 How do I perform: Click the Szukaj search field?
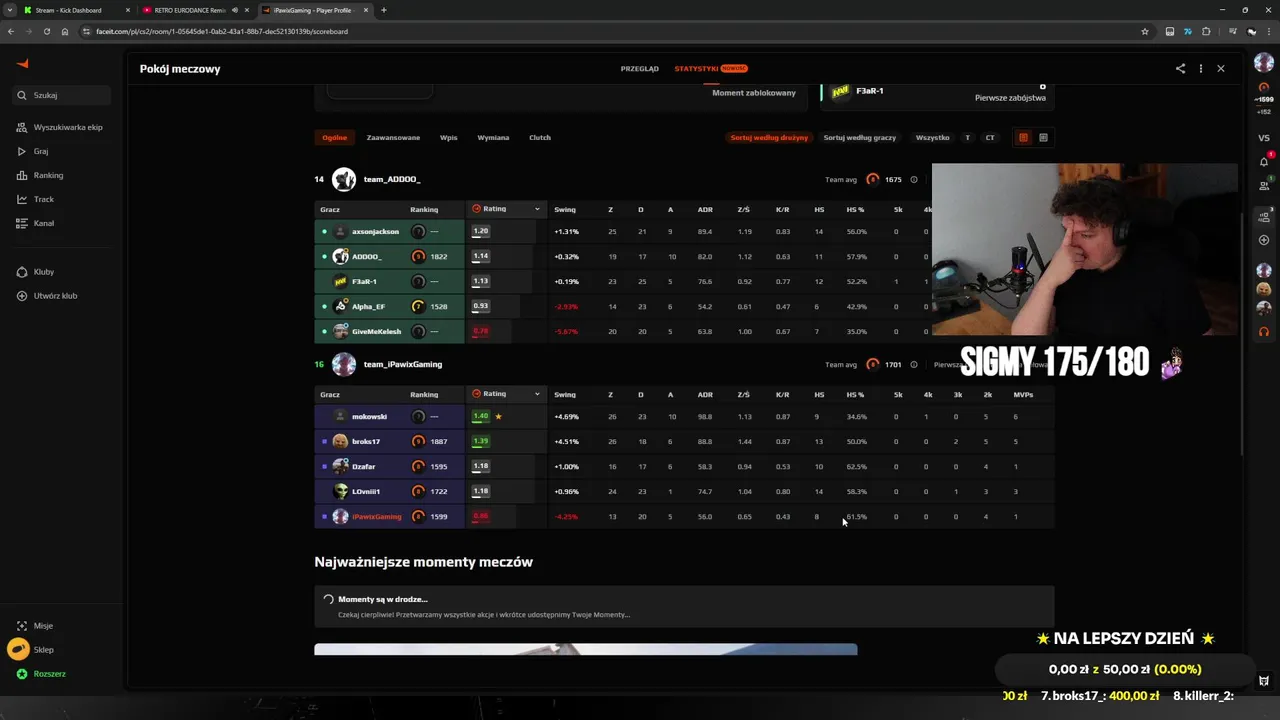tap(60, 95)
